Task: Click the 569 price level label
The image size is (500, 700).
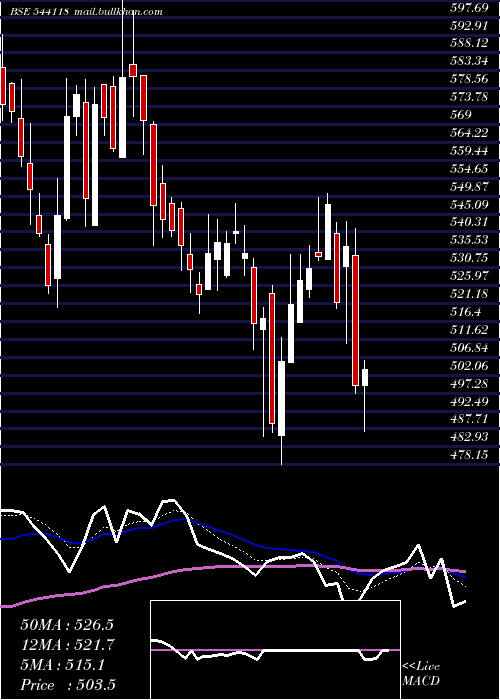Action: (x=461, y=115)
